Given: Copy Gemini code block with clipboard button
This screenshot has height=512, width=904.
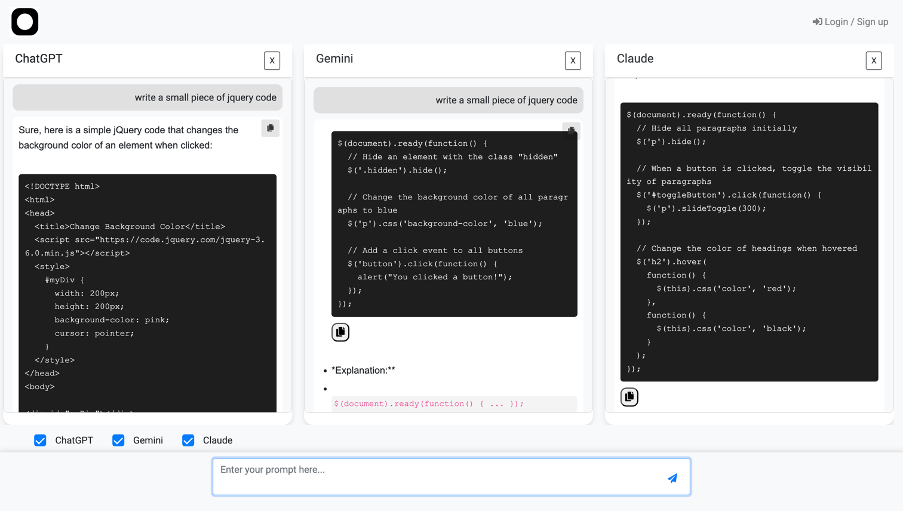Looking at the screenshot, I should coord(340,332).
